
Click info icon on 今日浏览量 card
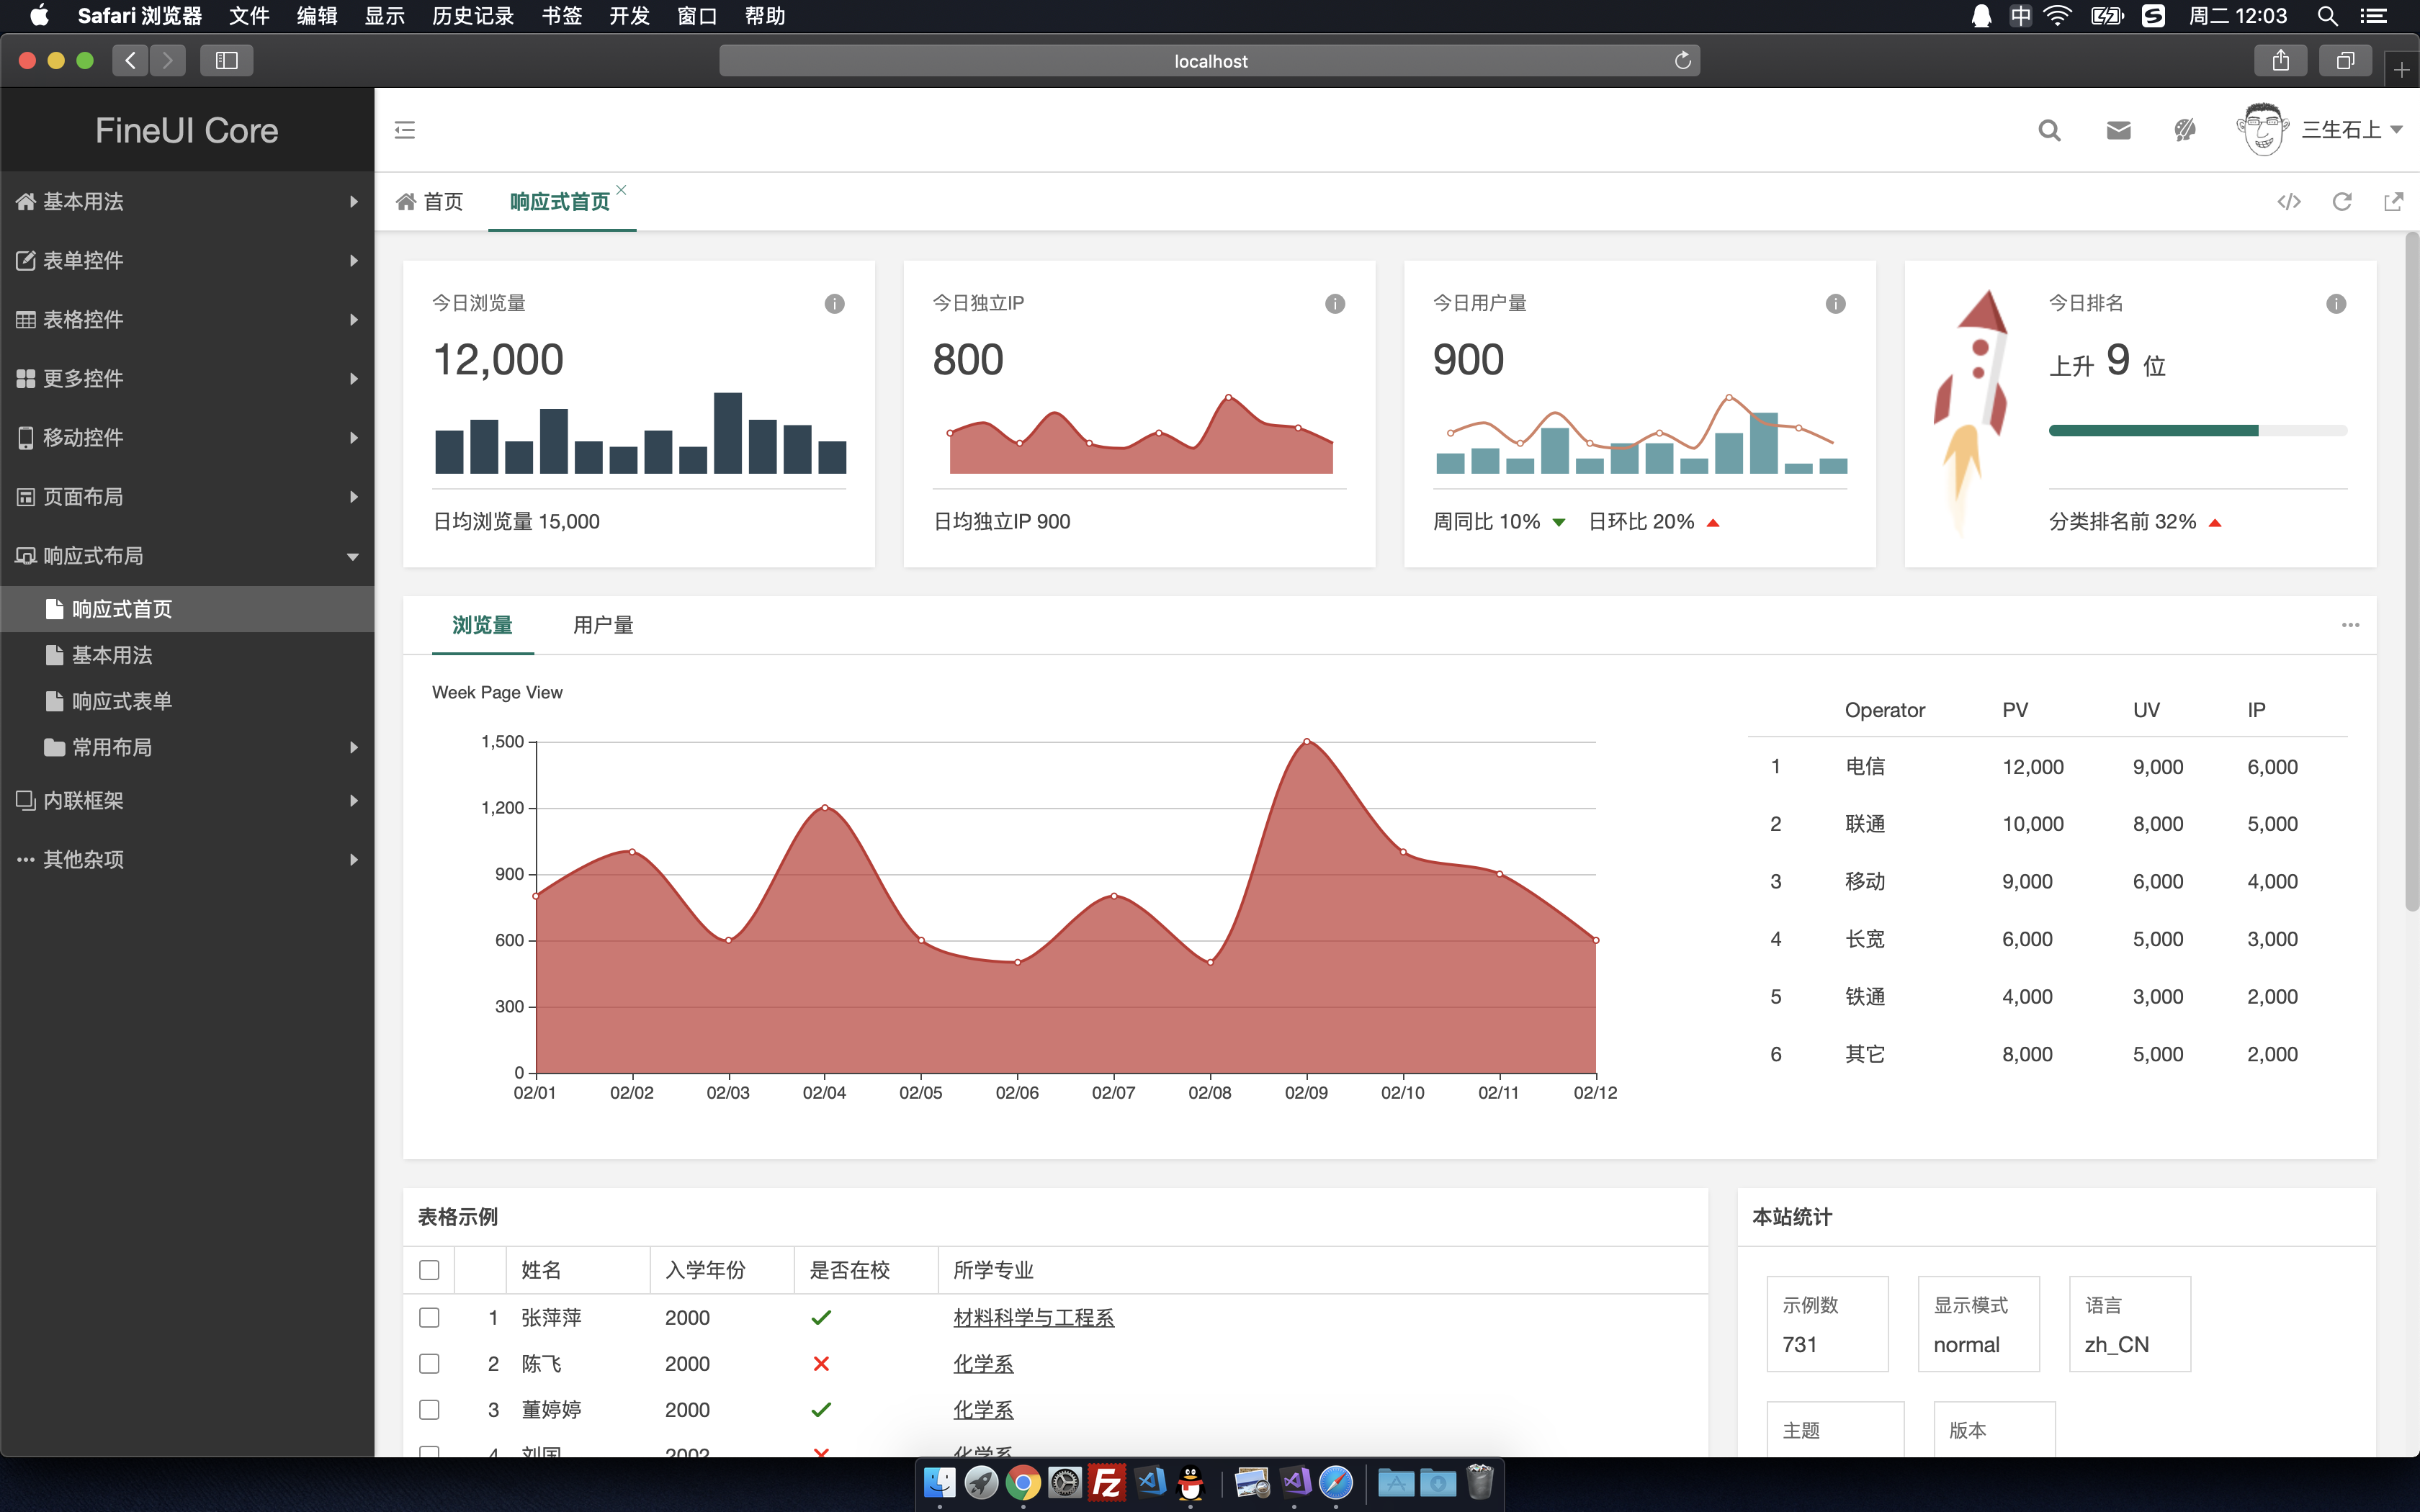tap(834, 304)
